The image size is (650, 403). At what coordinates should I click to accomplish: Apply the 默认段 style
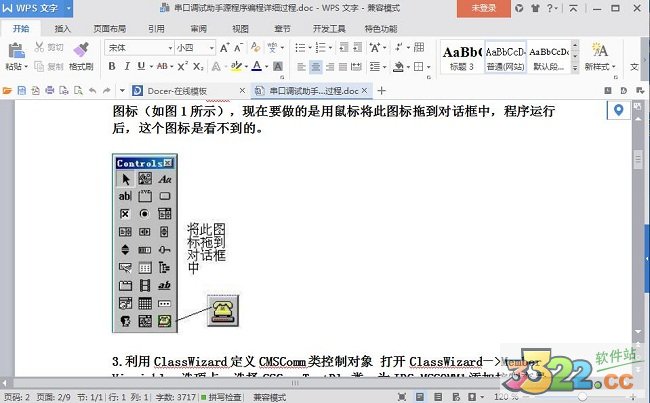549,57
